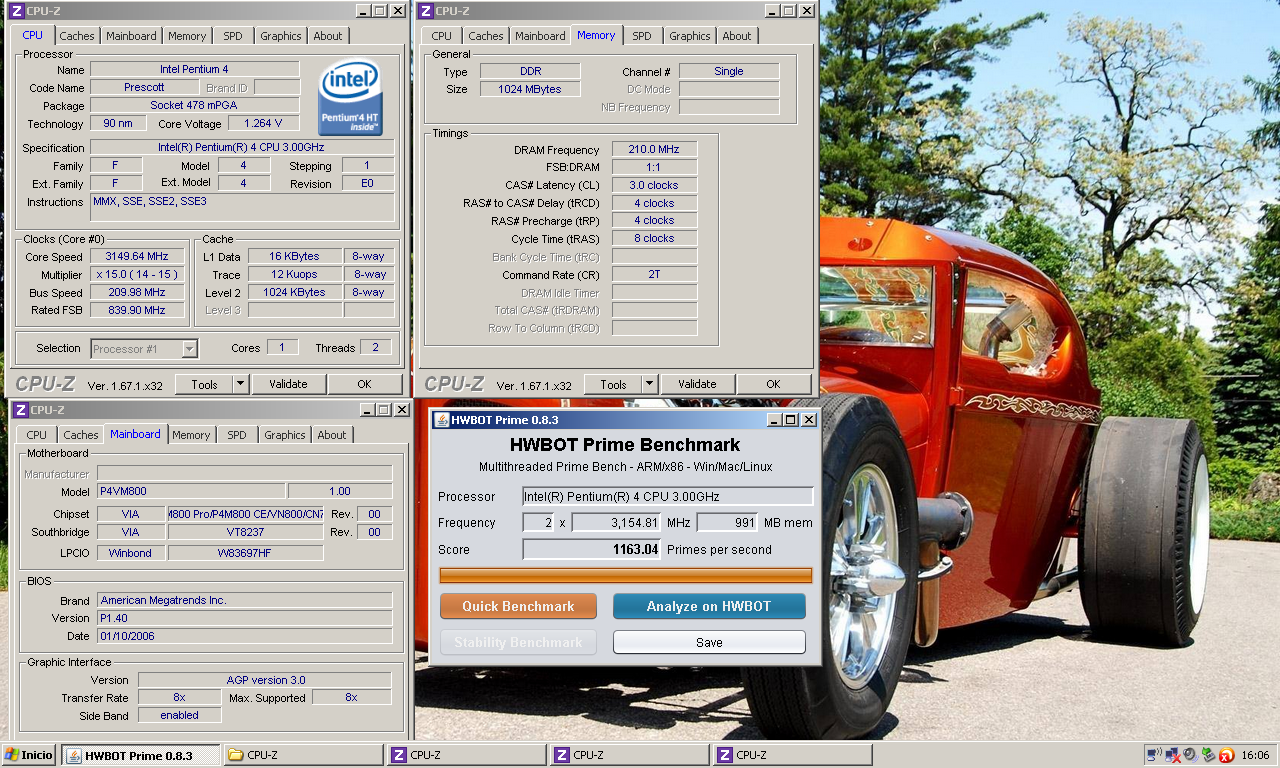The image size is (1280, 768).
Task: Click the folder icon of the CPU-Z taskbar item
Action: click(x=236, y=755)
